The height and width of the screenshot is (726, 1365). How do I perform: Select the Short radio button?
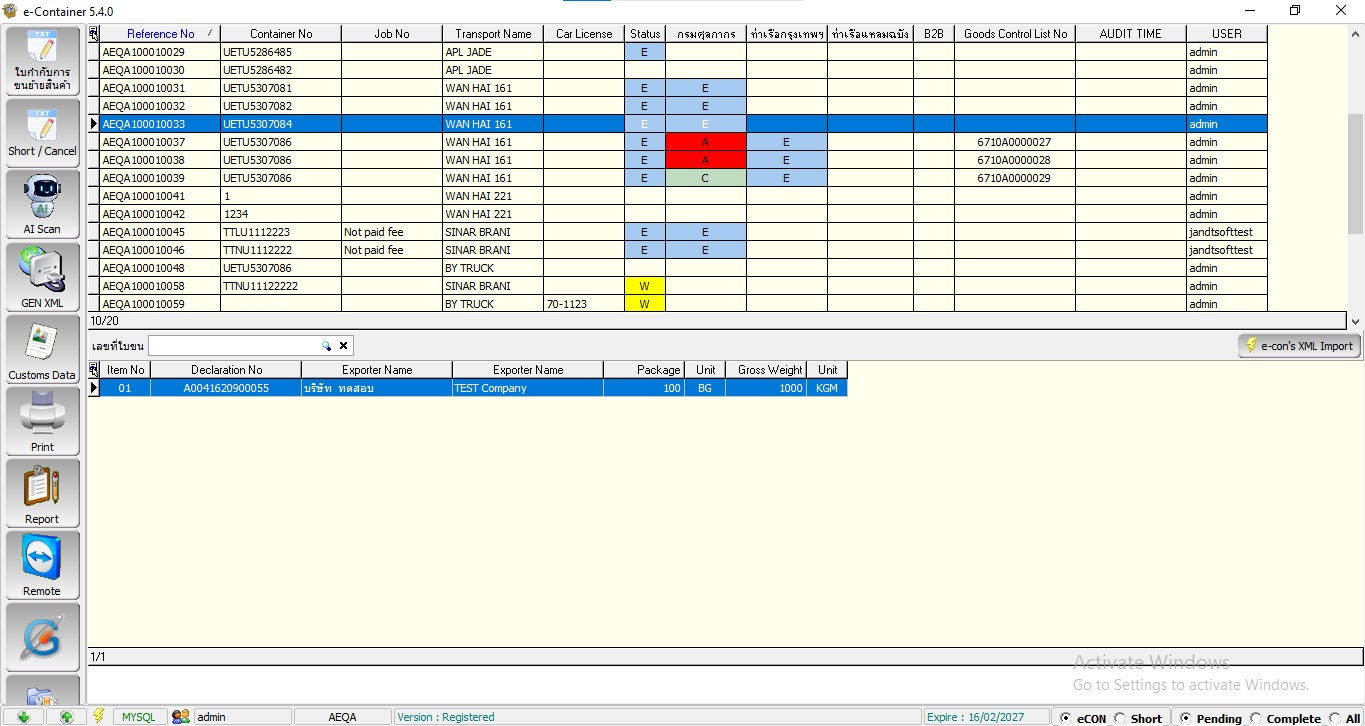coord(1120,718)
